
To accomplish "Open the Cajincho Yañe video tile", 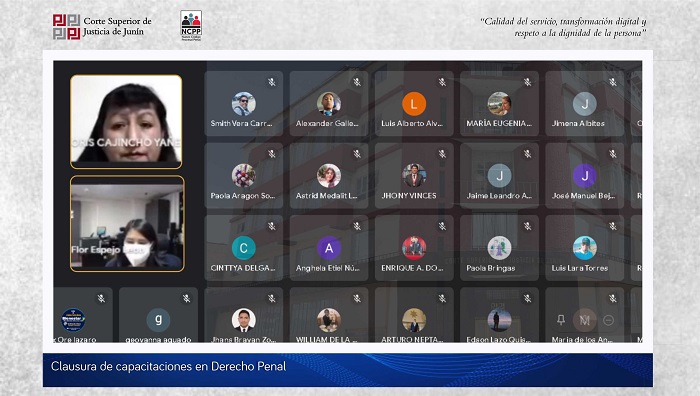I will (126, 121).
